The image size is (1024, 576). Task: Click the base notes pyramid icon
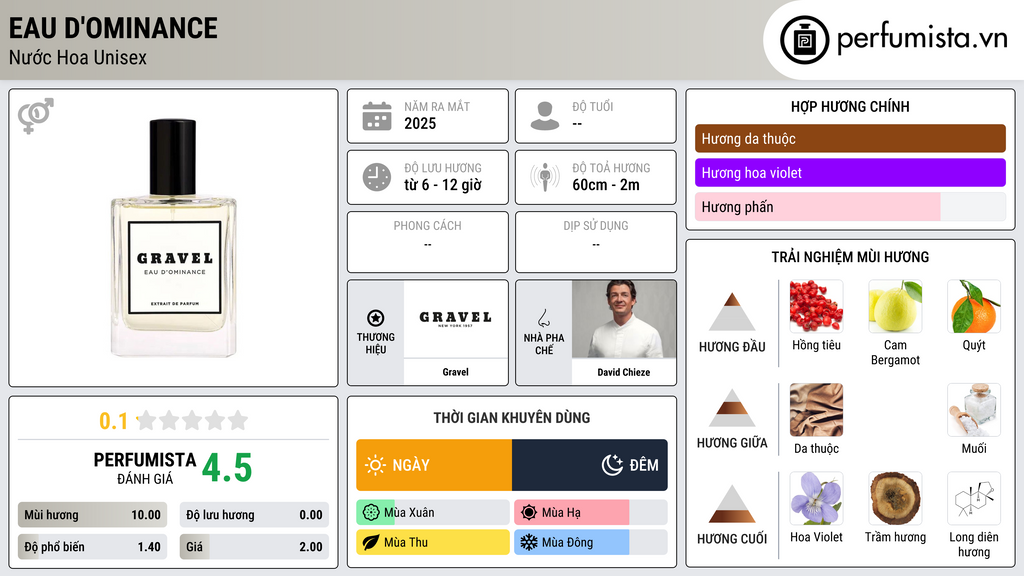pos(732,504)
